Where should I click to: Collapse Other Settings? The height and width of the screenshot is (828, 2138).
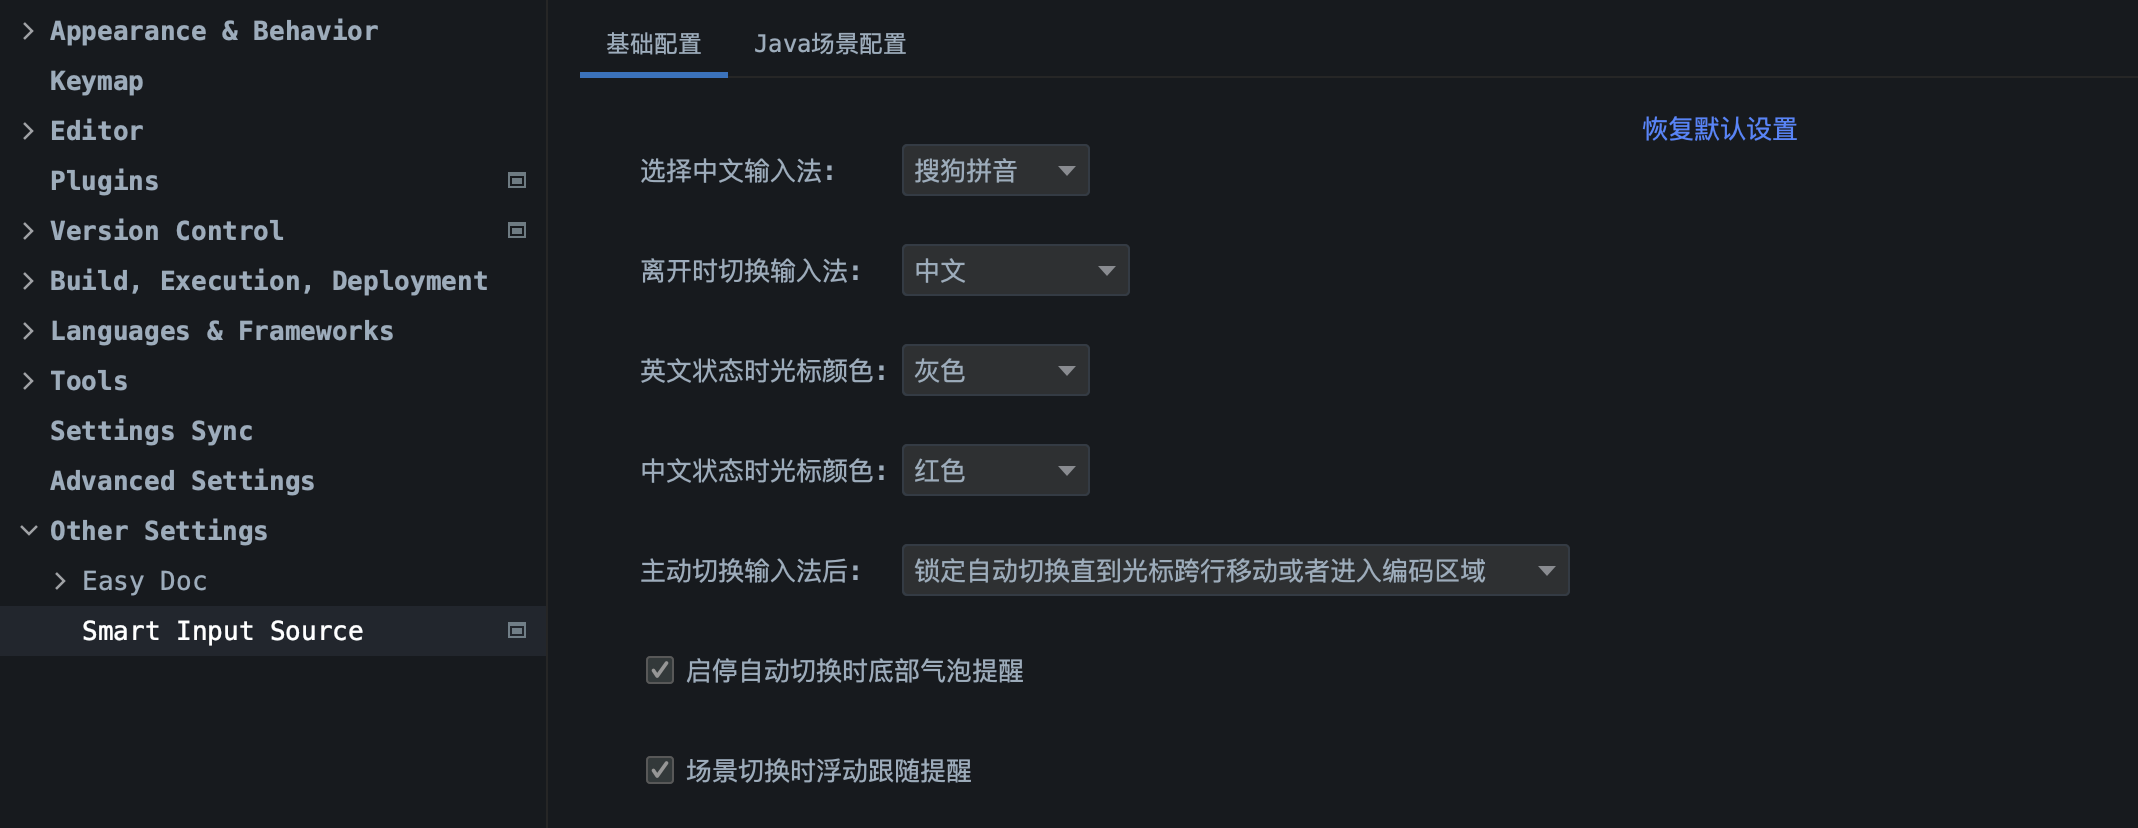[27, 530]
